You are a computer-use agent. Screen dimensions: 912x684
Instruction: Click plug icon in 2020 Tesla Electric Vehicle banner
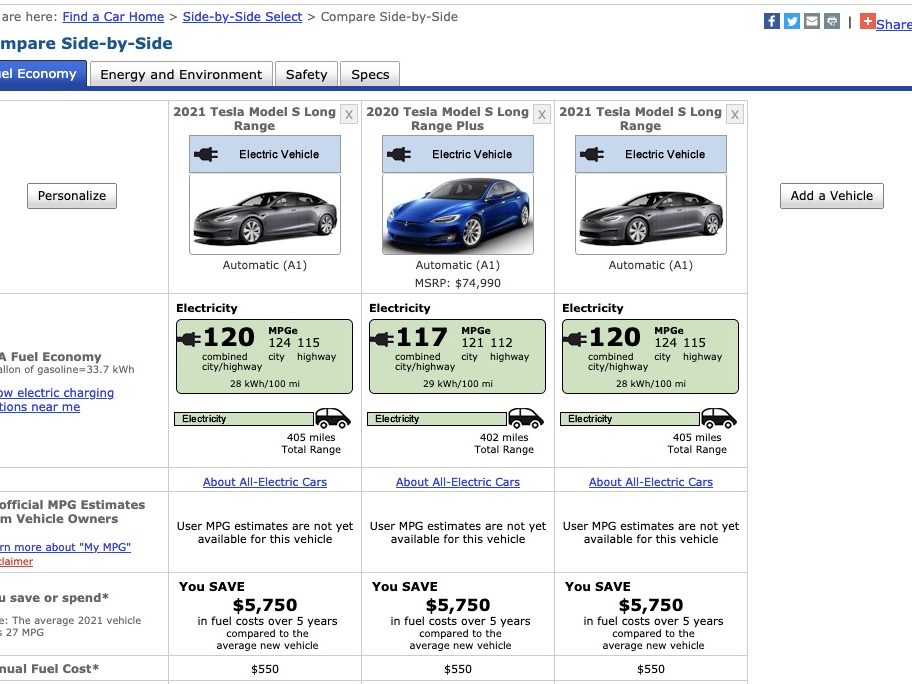click(x=399, y=154)
